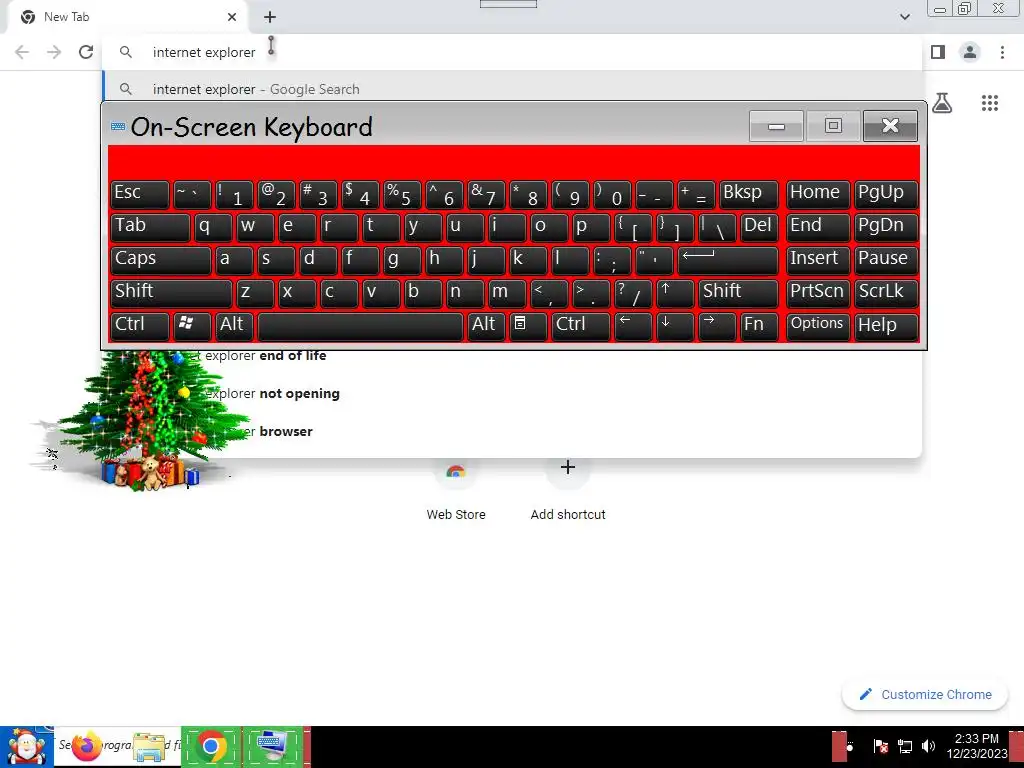Screen dimensions: 1024x768
Task: Open a new tab with the plus button
Action: (270, 17)
